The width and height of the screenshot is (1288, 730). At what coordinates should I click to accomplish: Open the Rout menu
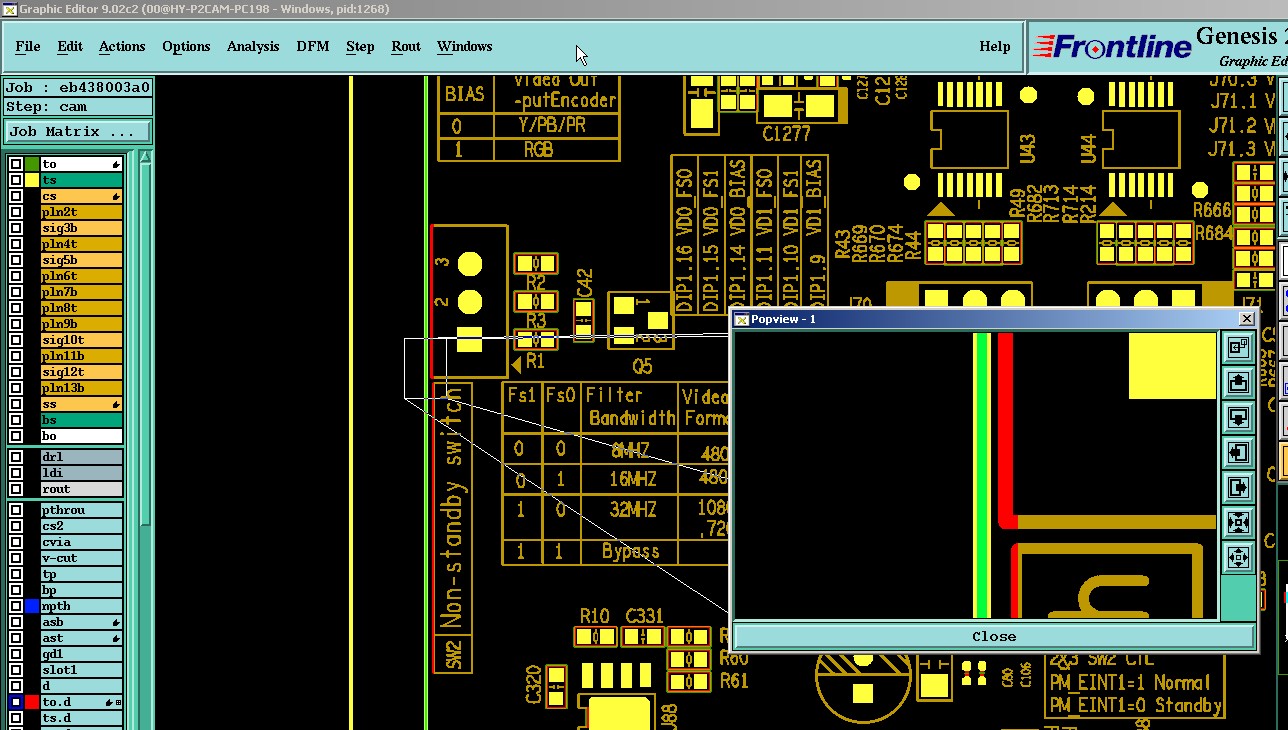coord(406,46)
